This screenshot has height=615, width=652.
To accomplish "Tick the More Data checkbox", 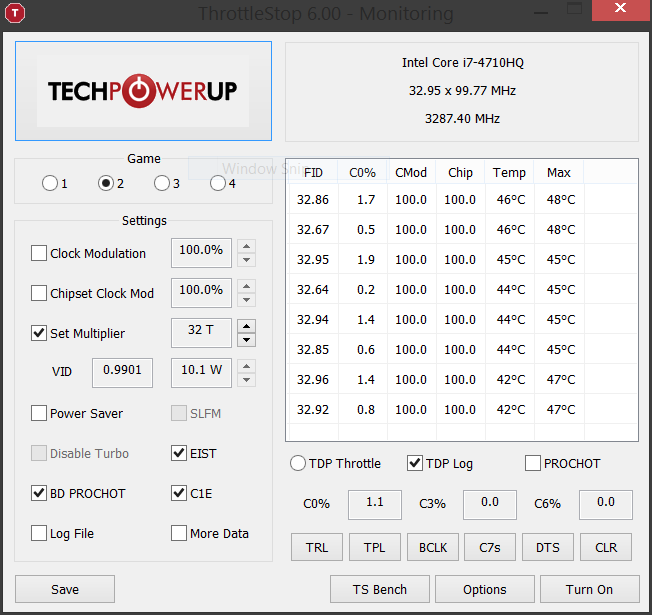I will coord(179,533).
